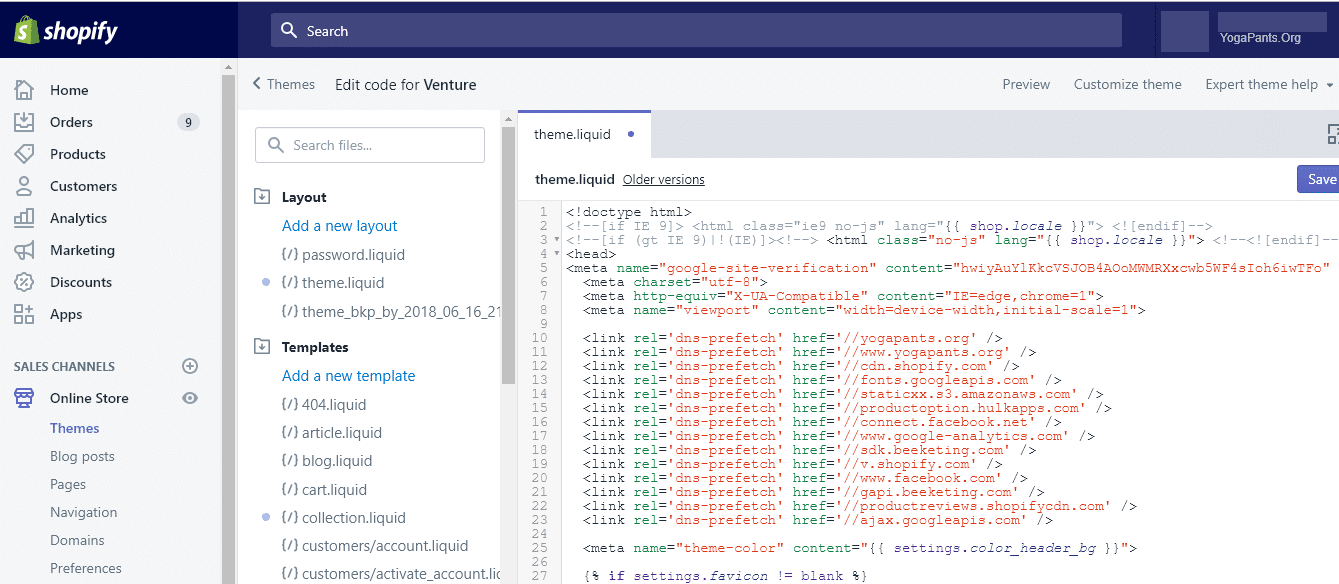Click the expand editor icon at tab bar edge
Screen dimensions: 1339x584
(1333, 134)
